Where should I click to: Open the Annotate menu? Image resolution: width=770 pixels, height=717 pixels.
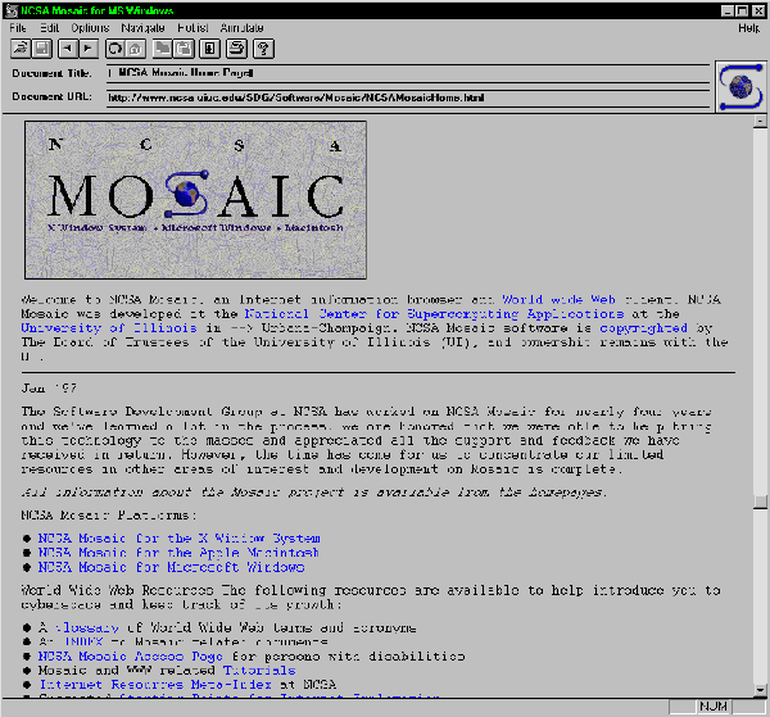point(242,28)
